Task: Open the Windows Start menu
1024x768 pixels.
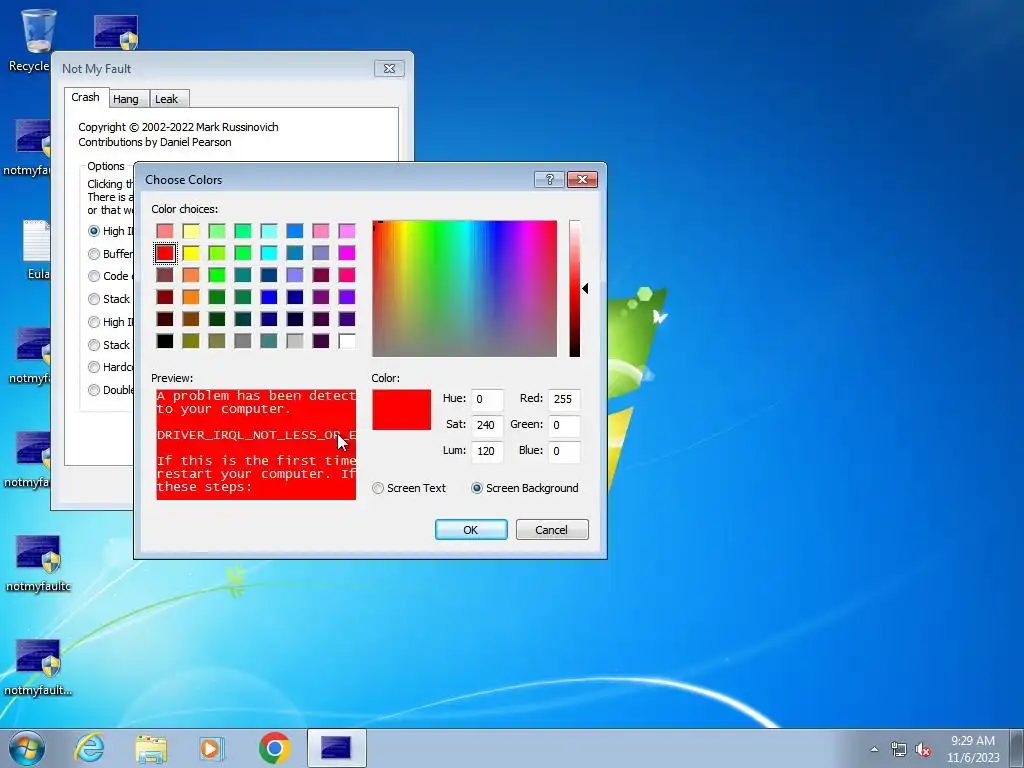Action: [26, 748]
